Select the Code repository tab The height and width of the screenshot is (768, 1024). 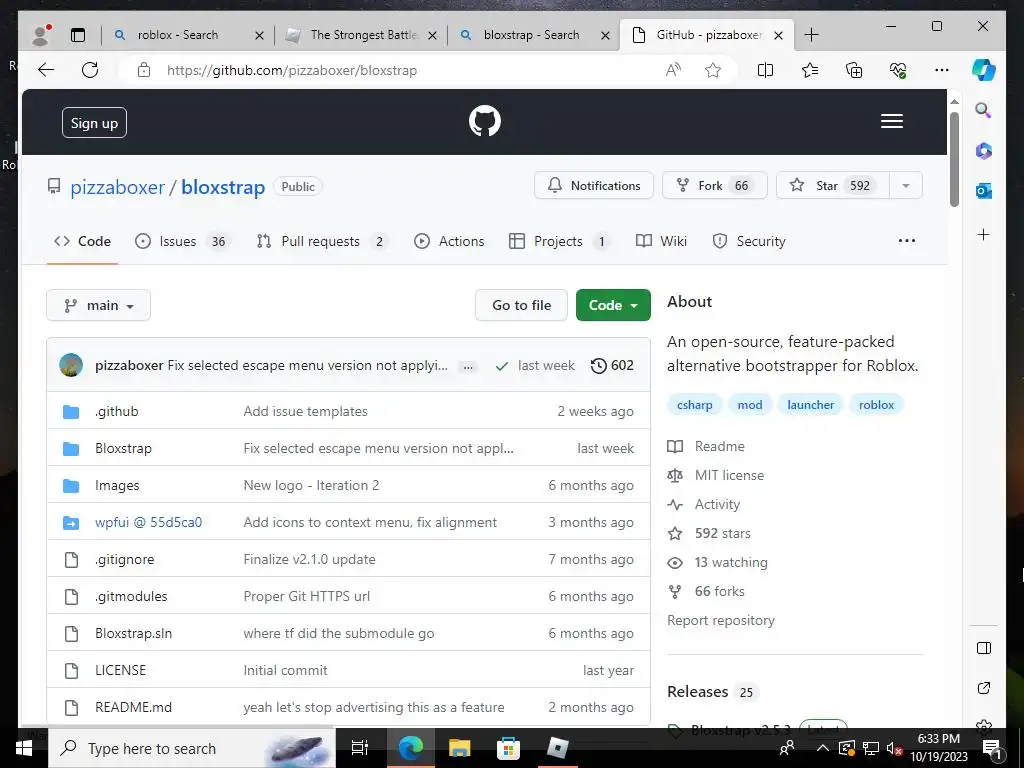(82, 242)
